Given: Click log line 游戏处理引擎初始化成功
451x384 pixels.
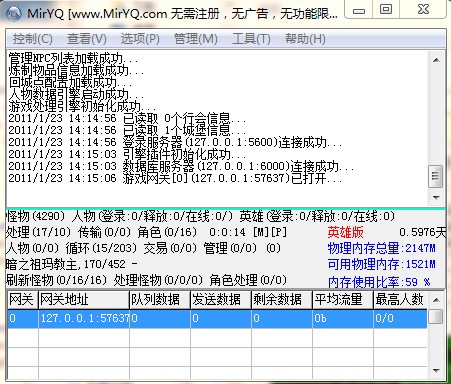Looking at the screenshot, I should (82, 106).
